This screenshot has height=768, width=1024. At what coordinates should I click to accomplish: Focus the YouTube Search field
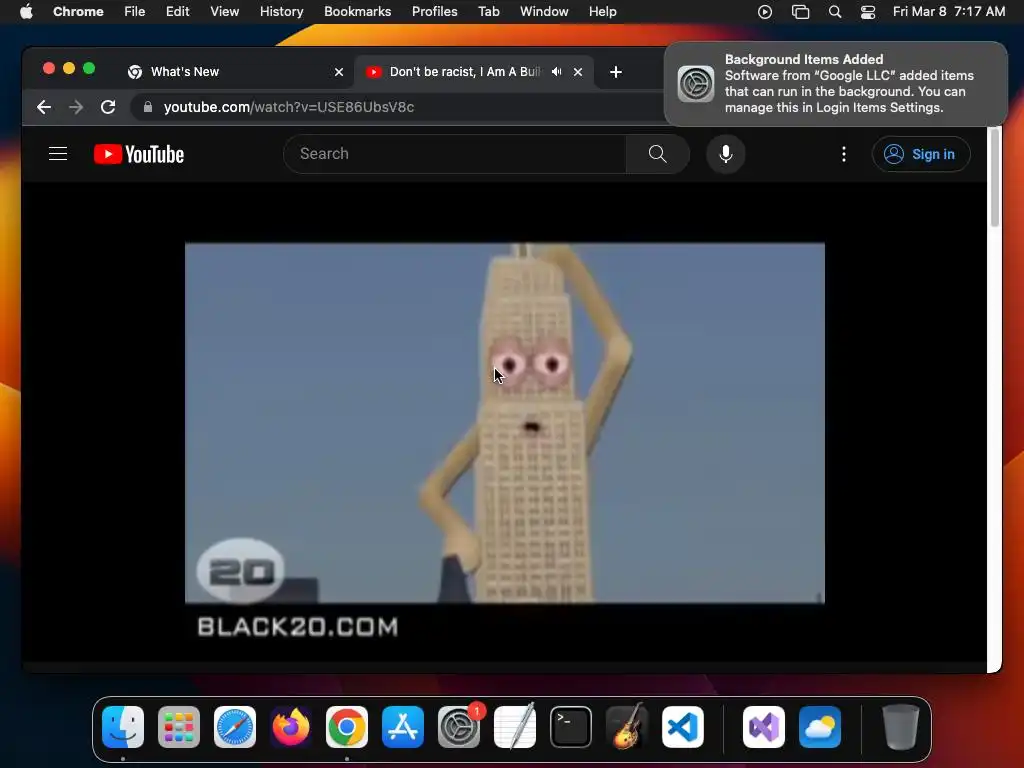click(x=455, y=154)
